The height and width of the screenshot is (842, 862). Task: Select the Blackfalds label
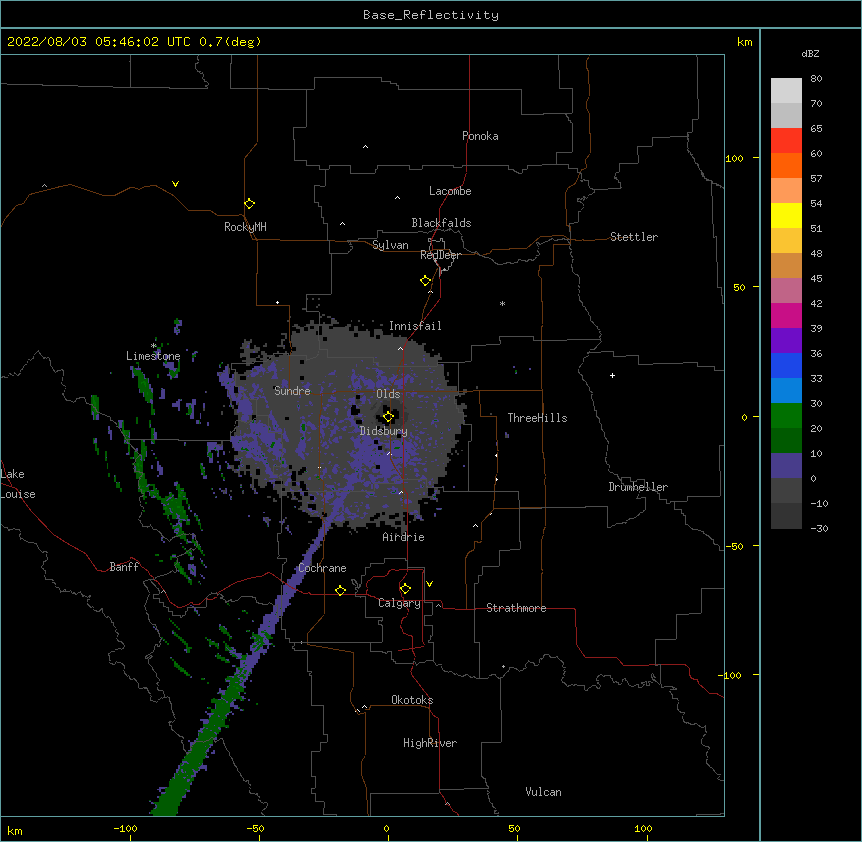coord(441,223)
